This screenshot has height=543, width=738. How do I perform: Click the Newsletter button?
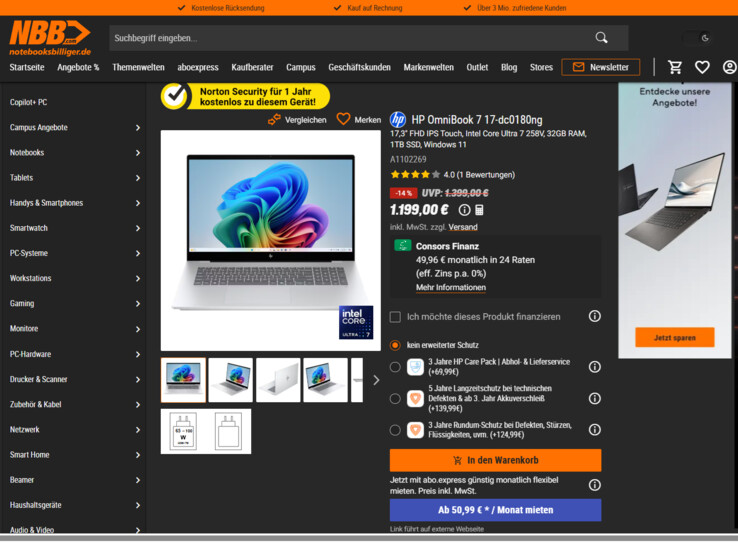pos(601,67)
